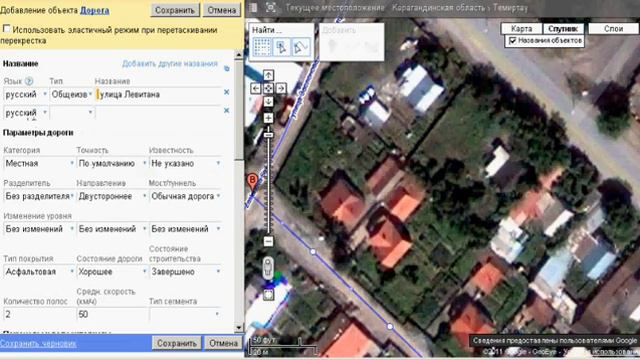Click the square icon below the pegman
Image resolution: width=640 pixels, height=360 pixels.
[268, 295]
